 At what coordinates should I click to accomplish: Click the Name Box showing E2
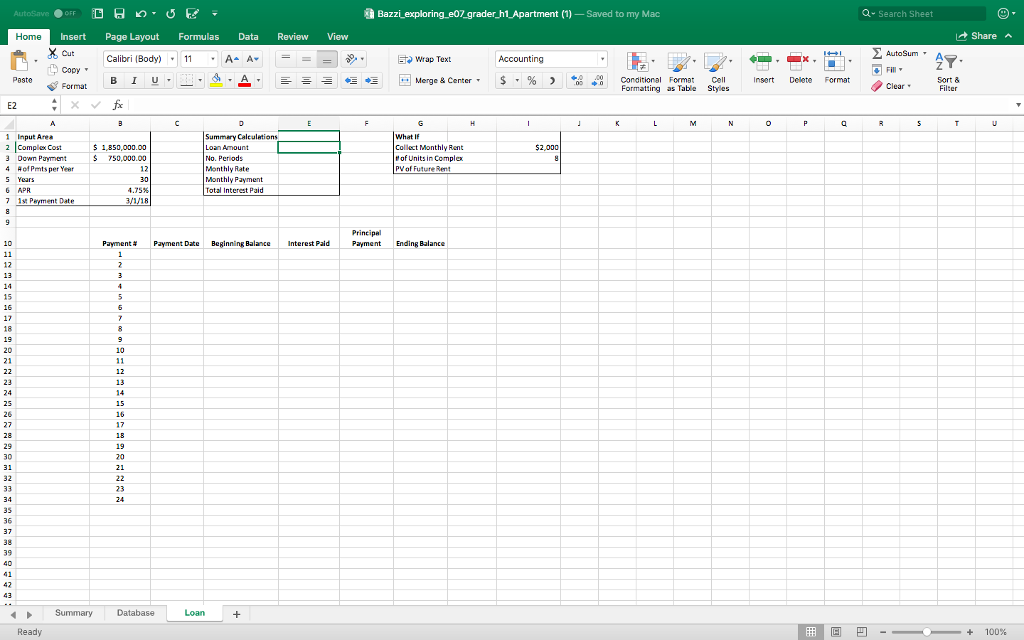pos(22,104)
